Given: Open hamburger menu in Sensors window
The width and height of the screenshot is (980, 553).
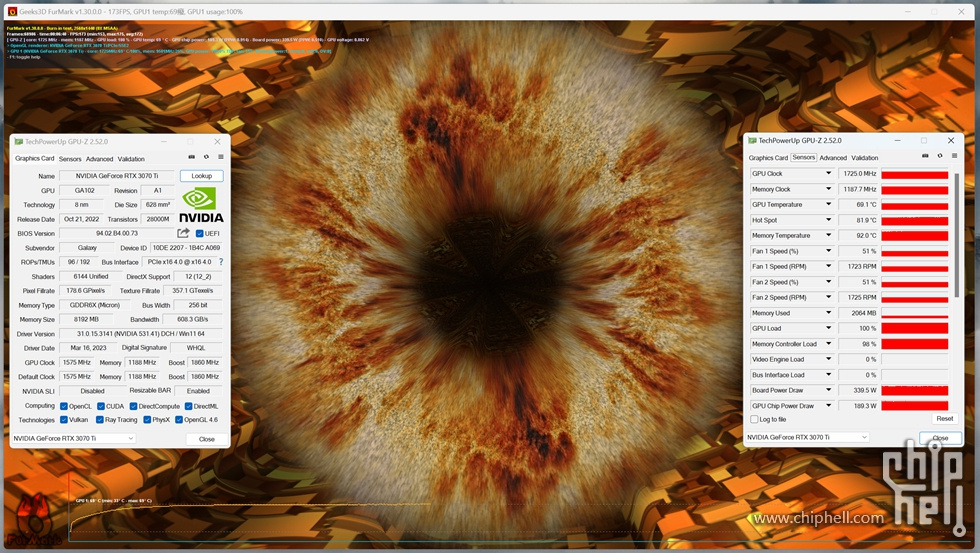Looking at the screenshot, I should click(x=954, y=156).
